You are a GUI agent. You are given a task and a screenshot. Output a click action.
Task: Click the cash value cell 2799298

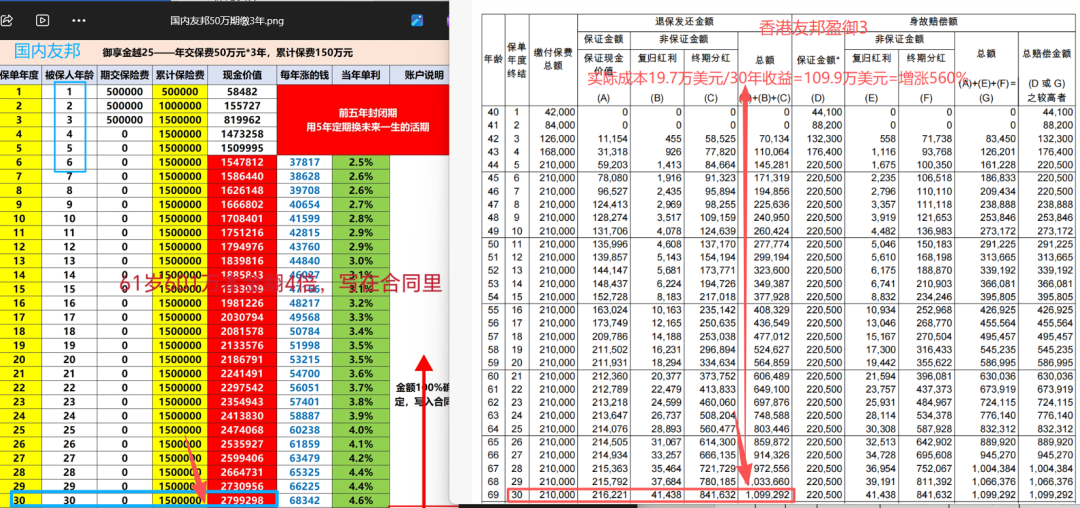(x=242, y=500)
